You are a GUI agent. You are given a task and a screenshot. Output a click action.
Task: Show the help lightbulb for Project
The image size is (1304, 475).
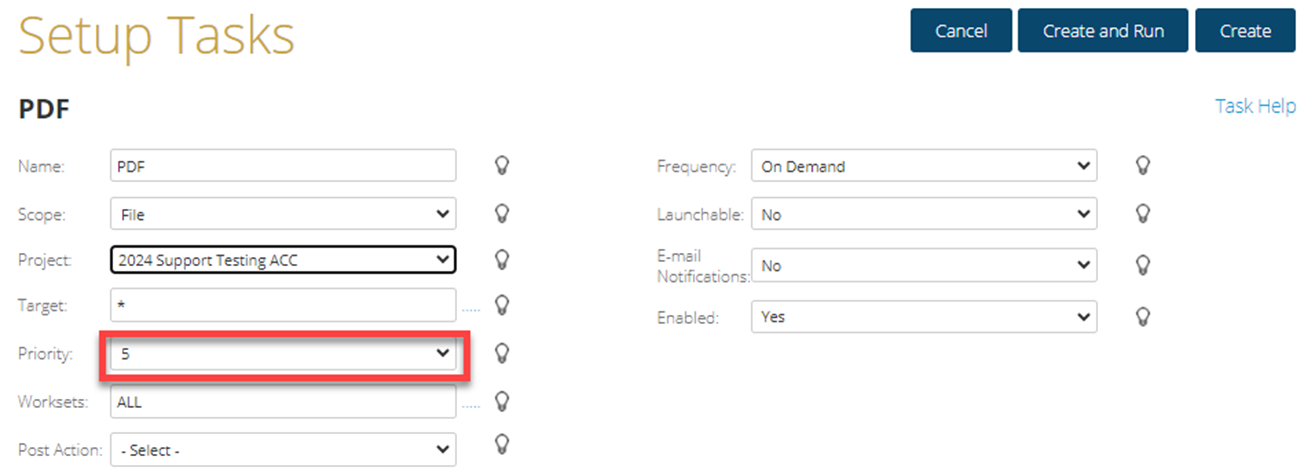(x=503, y=260)
